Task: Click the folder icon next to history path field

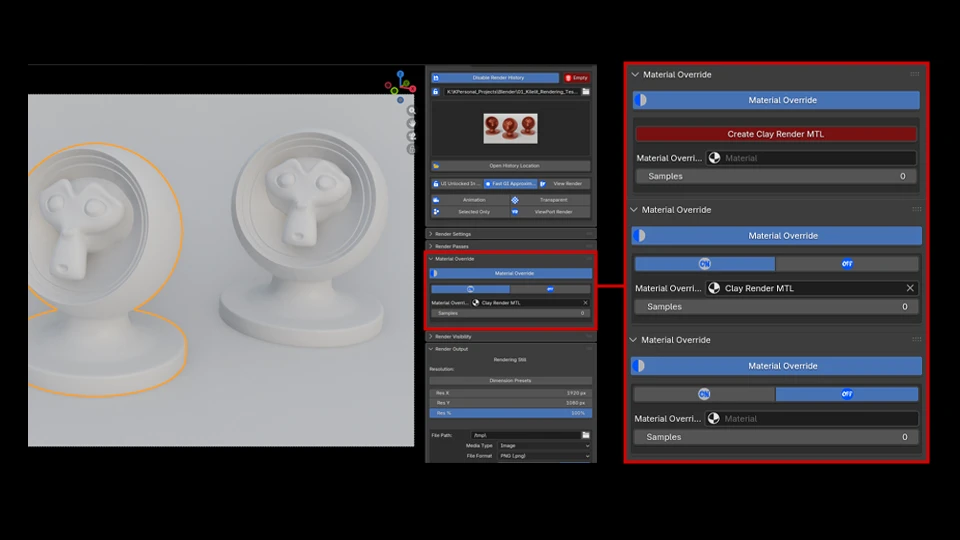Action: click(x=586, y=92)
